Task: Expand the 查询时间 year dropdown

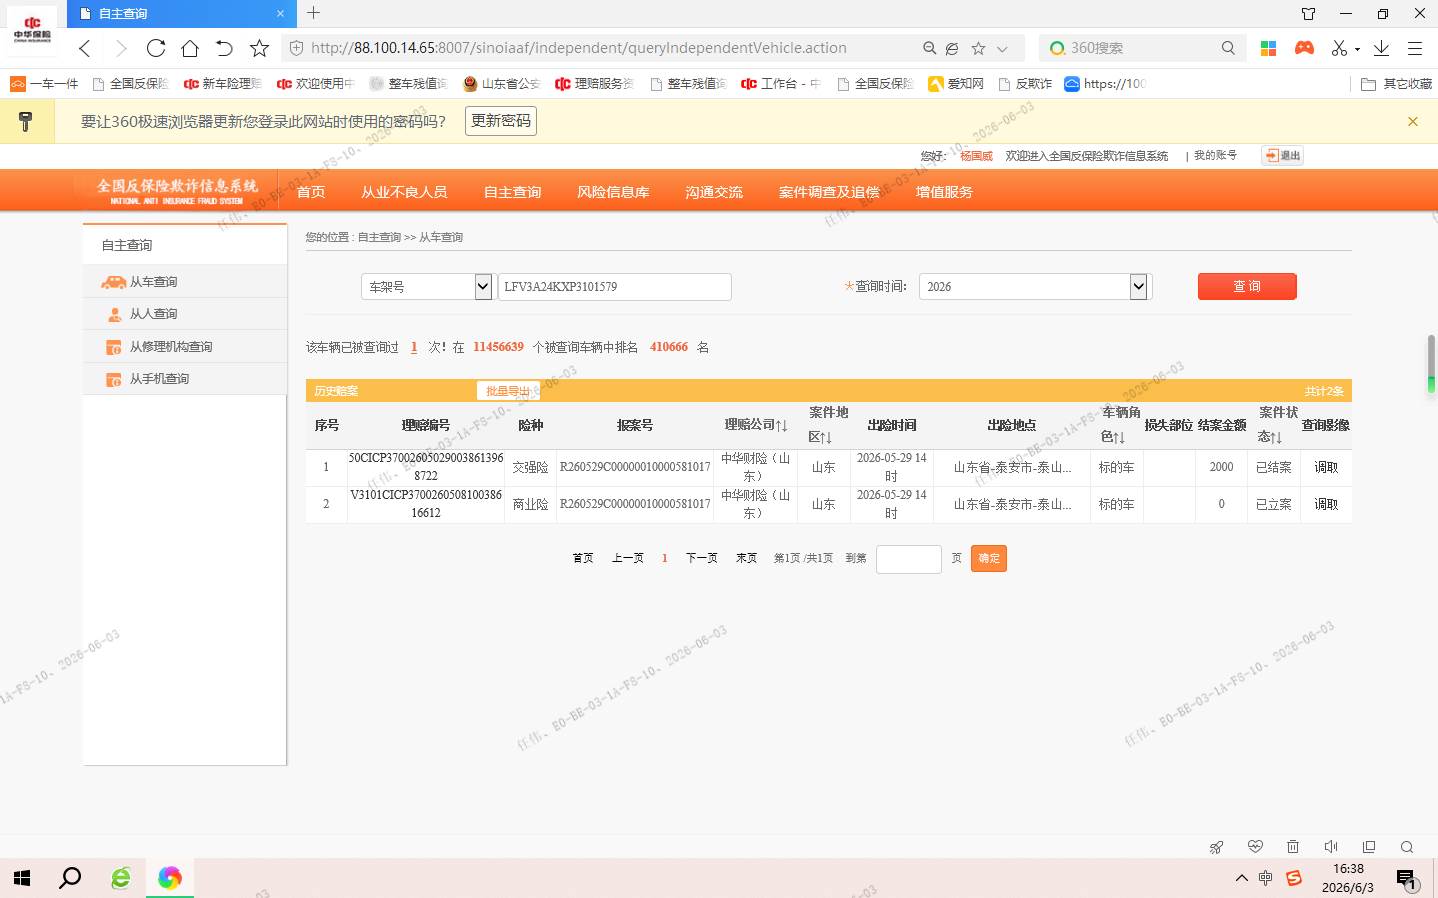Action: (1138, 286)
